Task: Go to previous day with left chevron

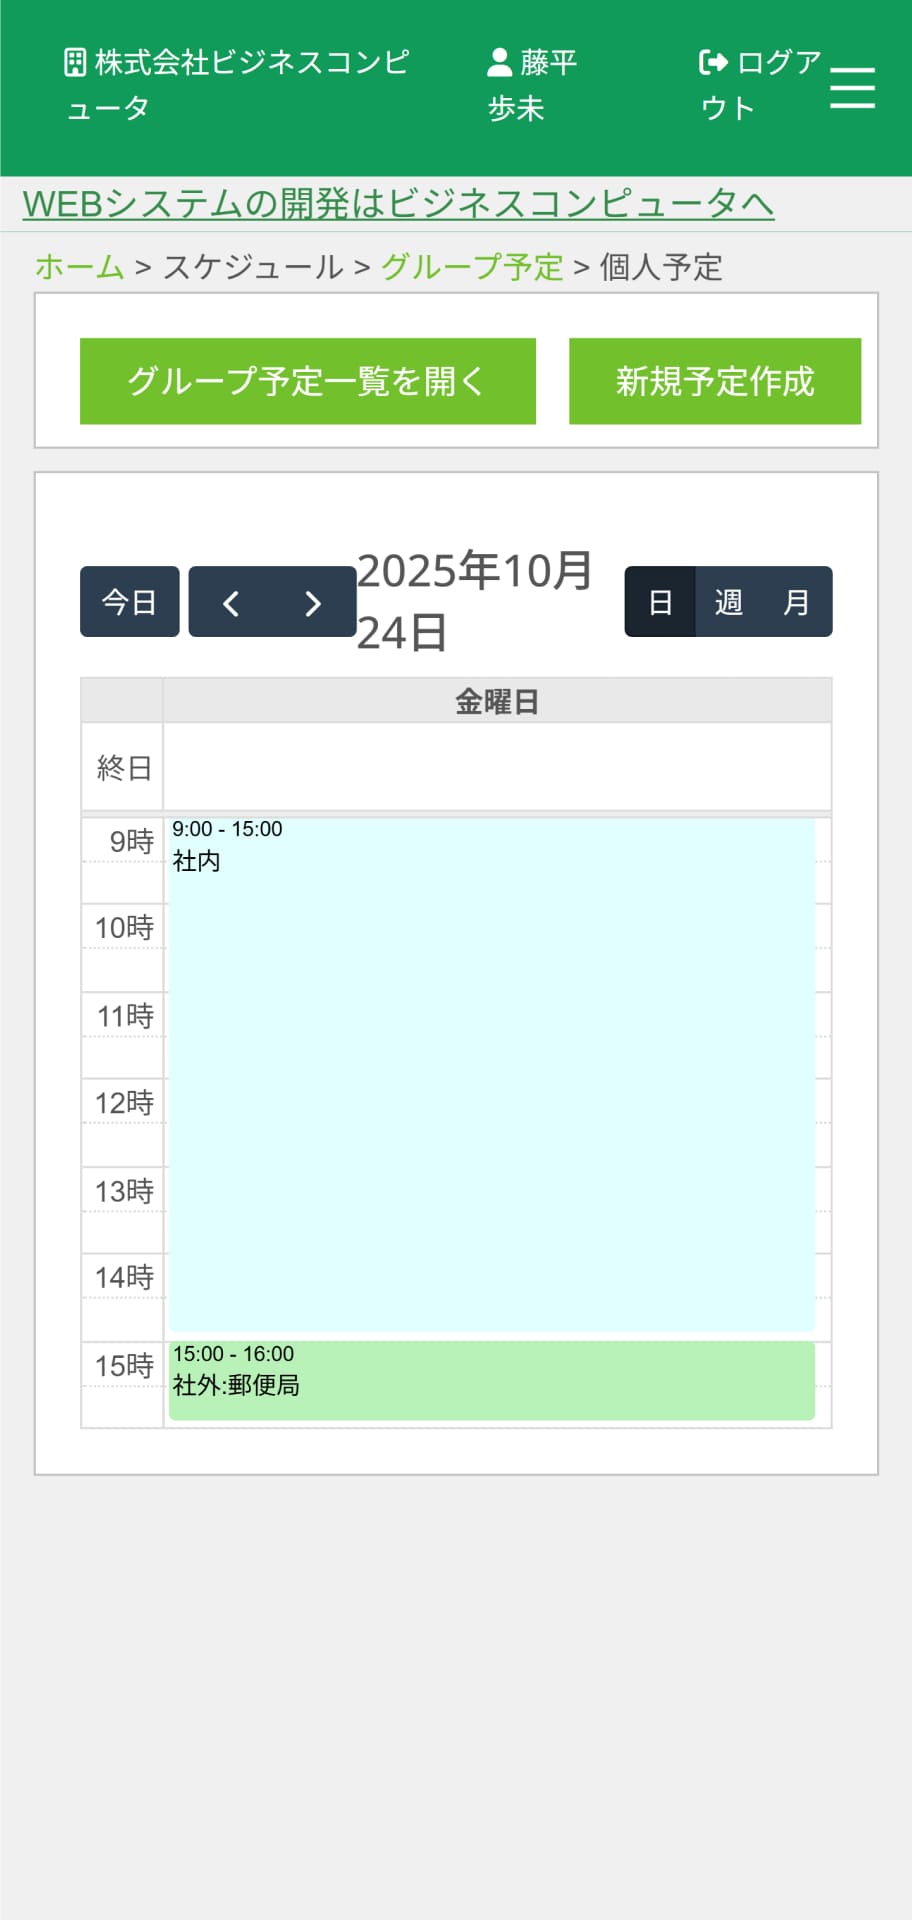Action: [231, 603]
